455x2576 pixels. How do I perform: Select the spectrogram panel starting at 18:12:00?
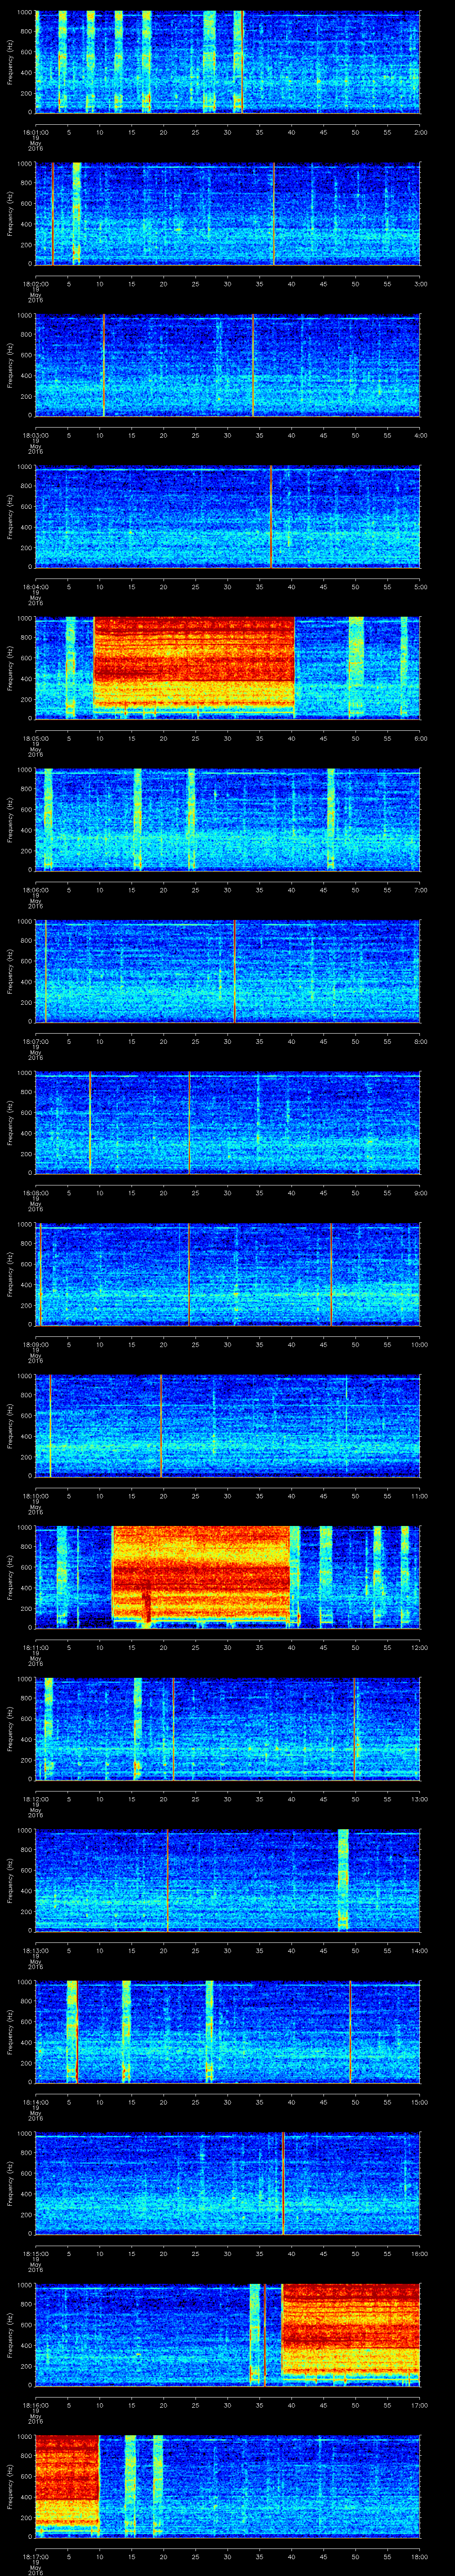click(x=228, y=1728)
